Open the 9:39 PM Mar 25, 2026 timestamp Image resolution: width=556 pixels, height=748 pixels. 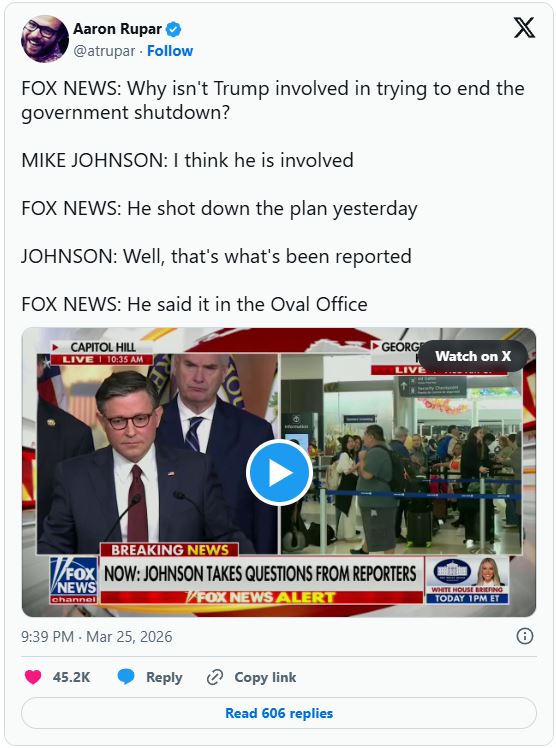point(96,636)
